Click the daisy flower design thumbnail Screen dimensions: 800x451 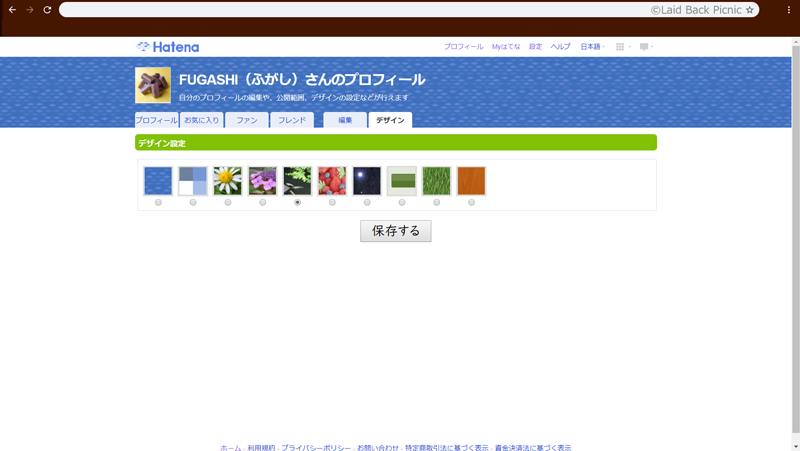point(228,181)
